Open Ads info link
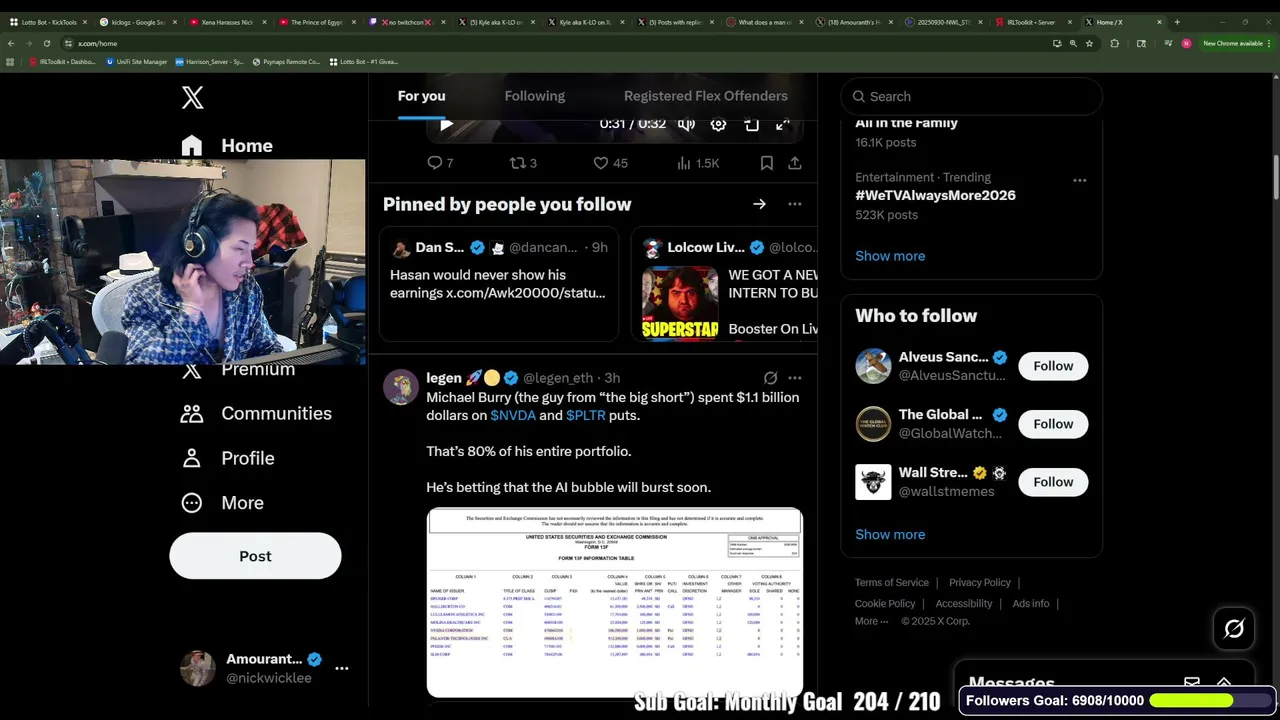Image resolution: width=1280 pixels, height=720 pixels. 1030,603
